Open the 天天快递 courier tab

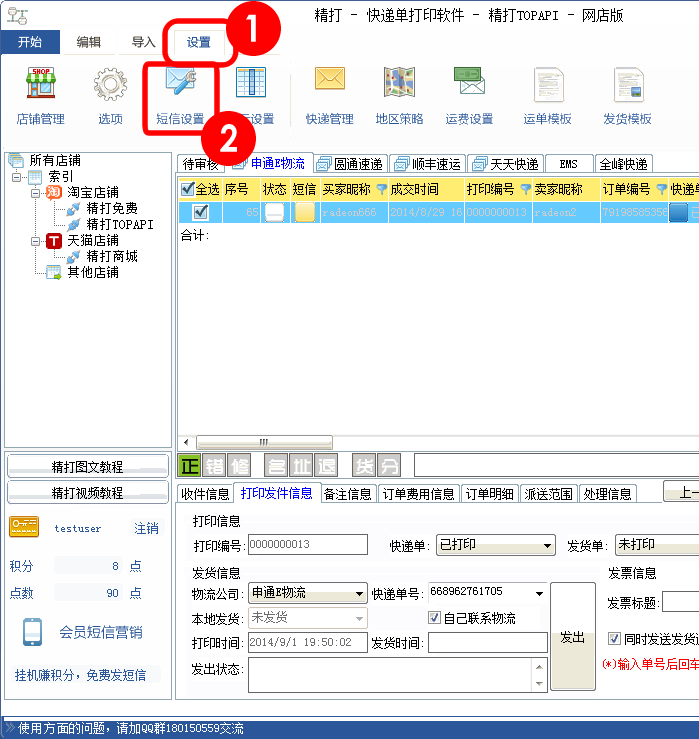pyautogui.click(x=506, y=164)
